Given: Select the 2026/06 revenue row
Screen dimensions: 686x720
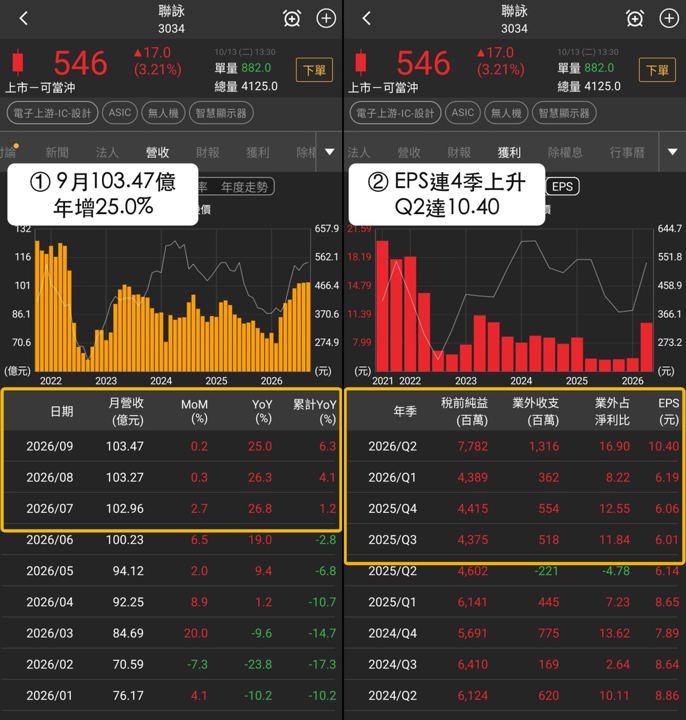Looking at the screenshot, I should click(171, 540).
